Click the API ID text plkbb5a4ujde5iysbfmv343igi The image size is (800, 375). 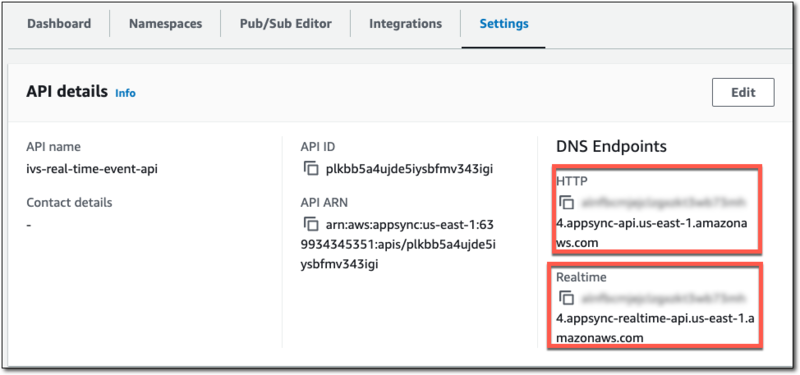409,169
